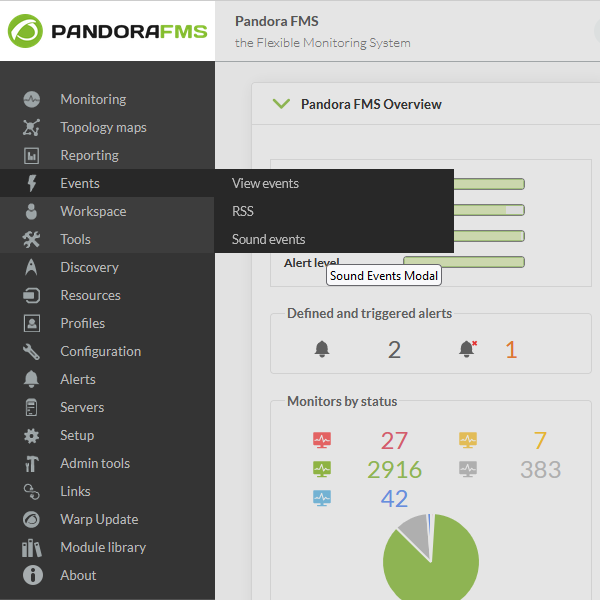The height and width of the screenshot is (600, 600).
Task: Click the Reporting chart icon
Action: pyautogui.click(x=31, y=155)
